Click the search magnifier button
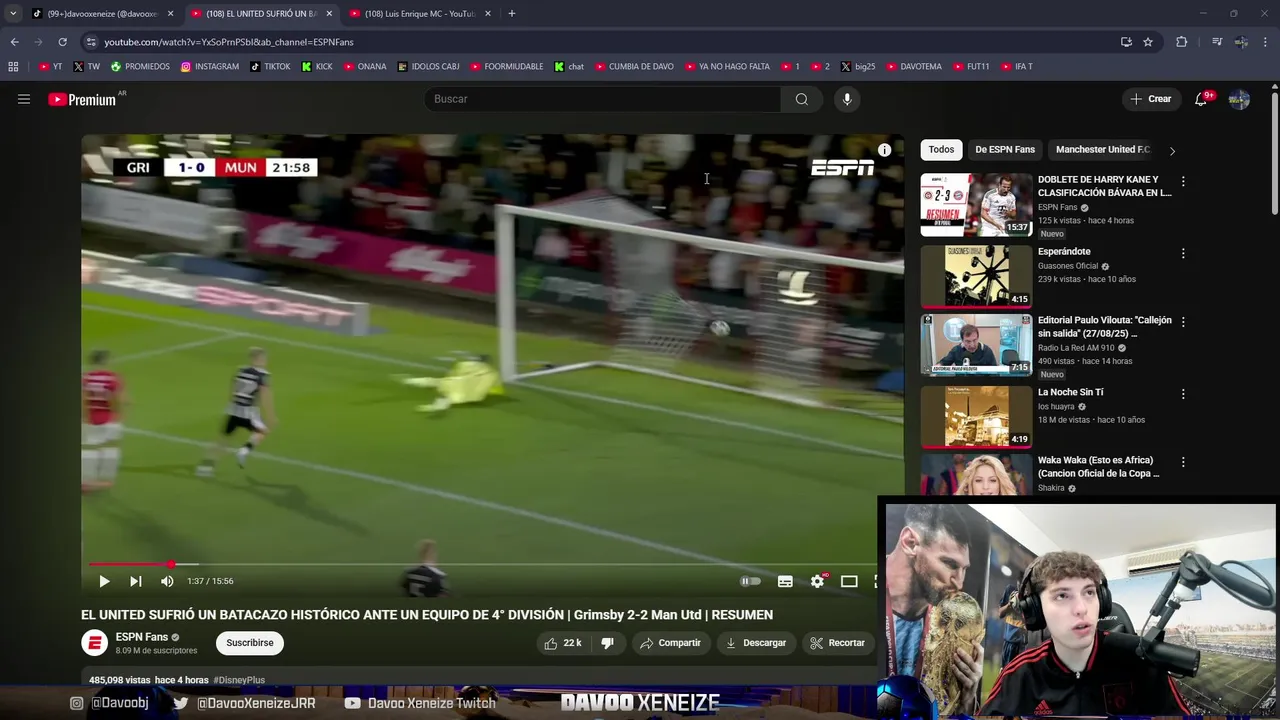Screen dimensions: 1280x720 801,99
